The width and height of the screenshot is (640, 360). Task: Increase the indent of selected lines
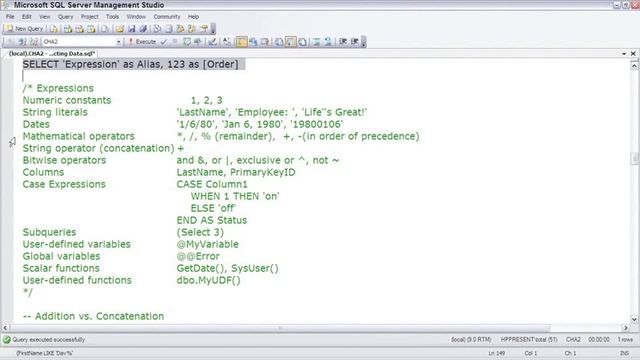tap(354, 42)
